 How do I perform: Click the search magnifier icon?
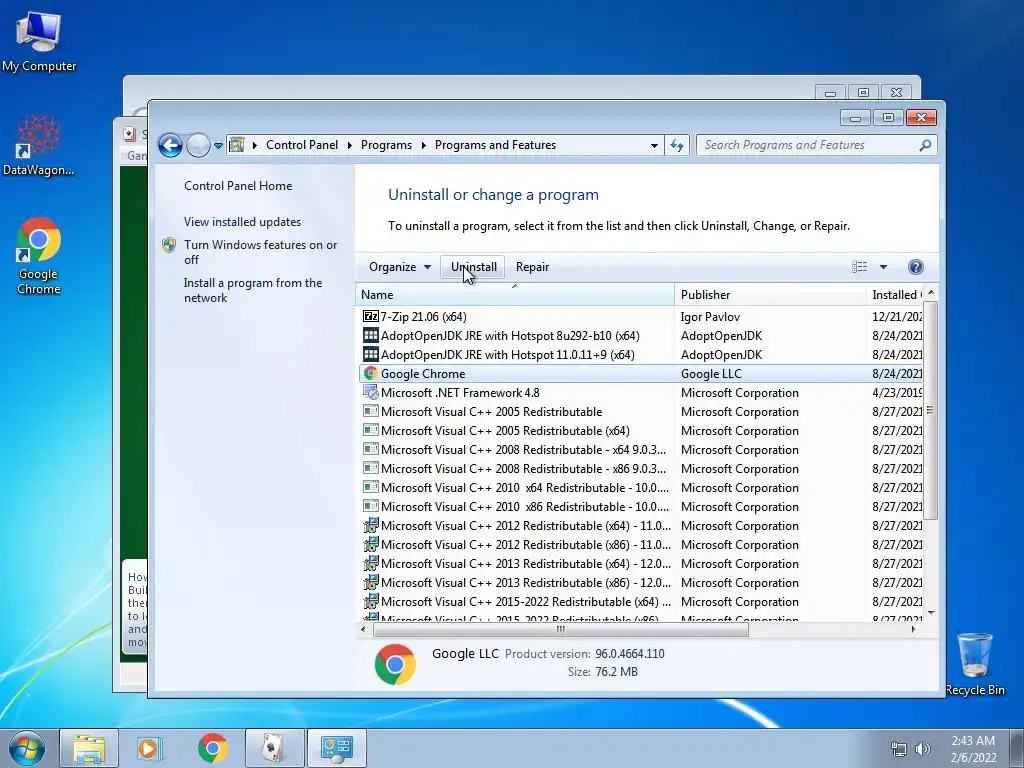[925, 145]
